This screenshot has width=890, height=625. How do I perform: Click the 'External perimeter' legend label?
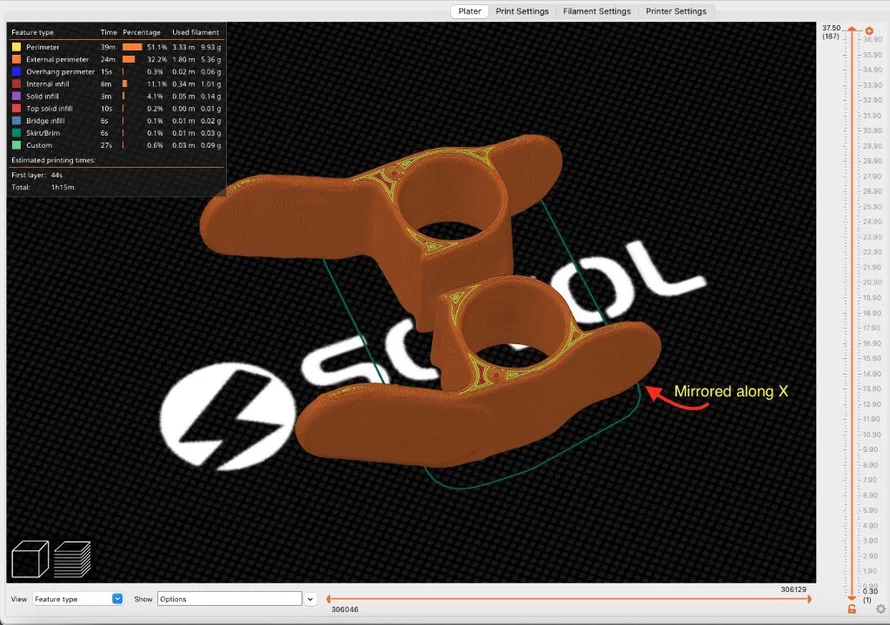pyautogui.click(x=57, y=59)
